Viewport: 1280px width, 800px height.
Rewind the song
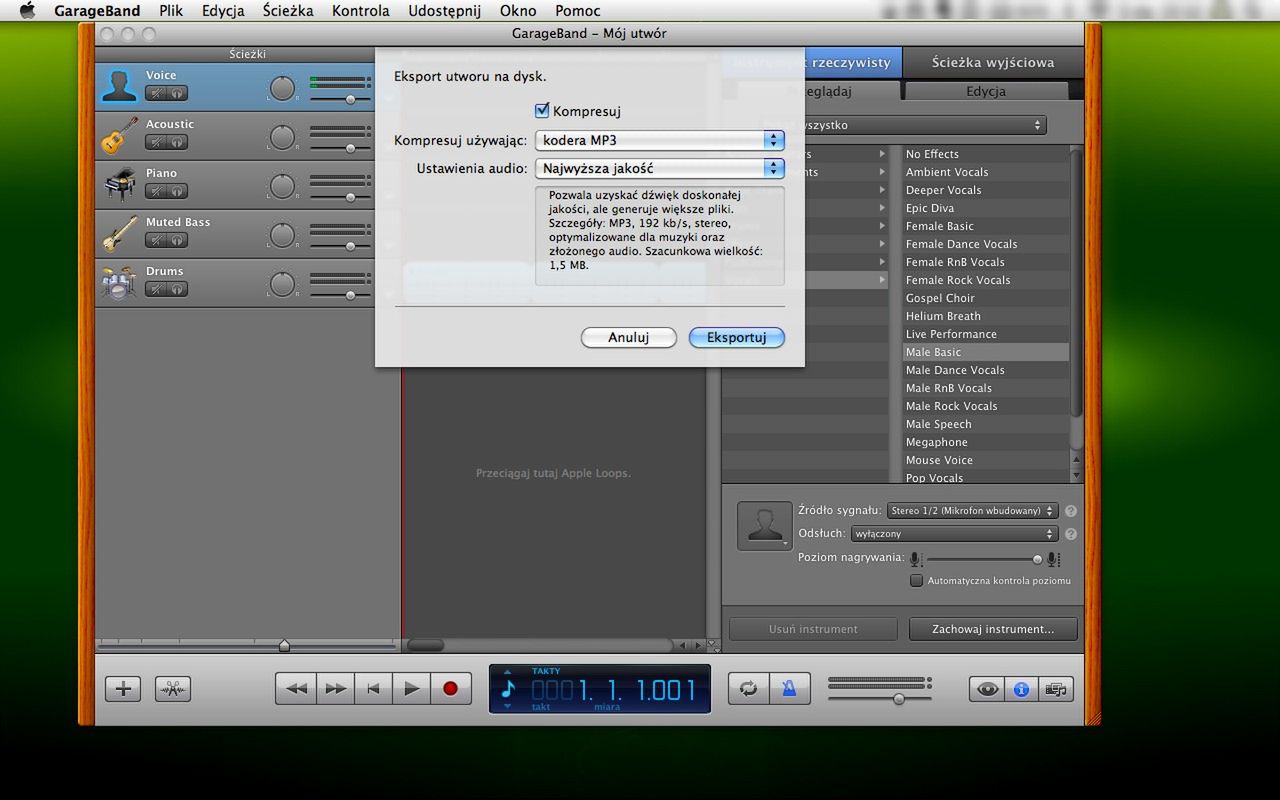(296, 688)
